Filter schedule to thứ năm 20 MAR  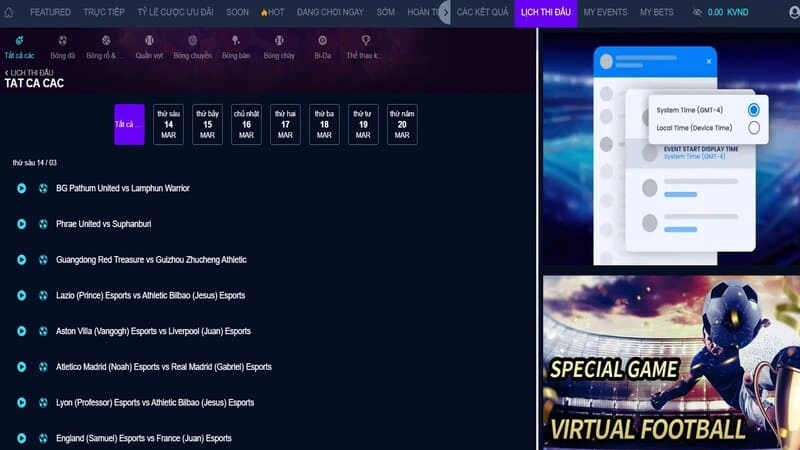pos(402,124)
